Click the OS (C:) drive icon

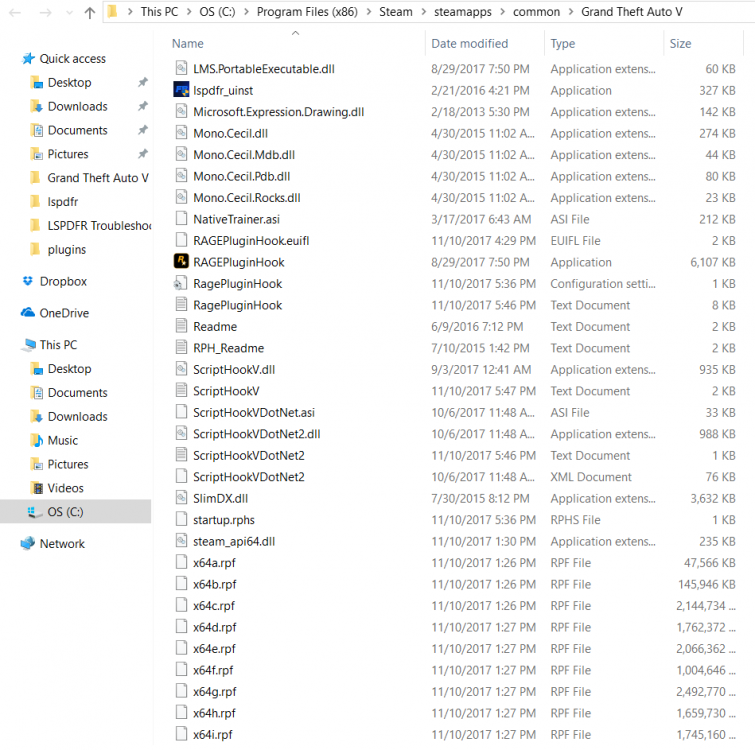click(35, 512)
